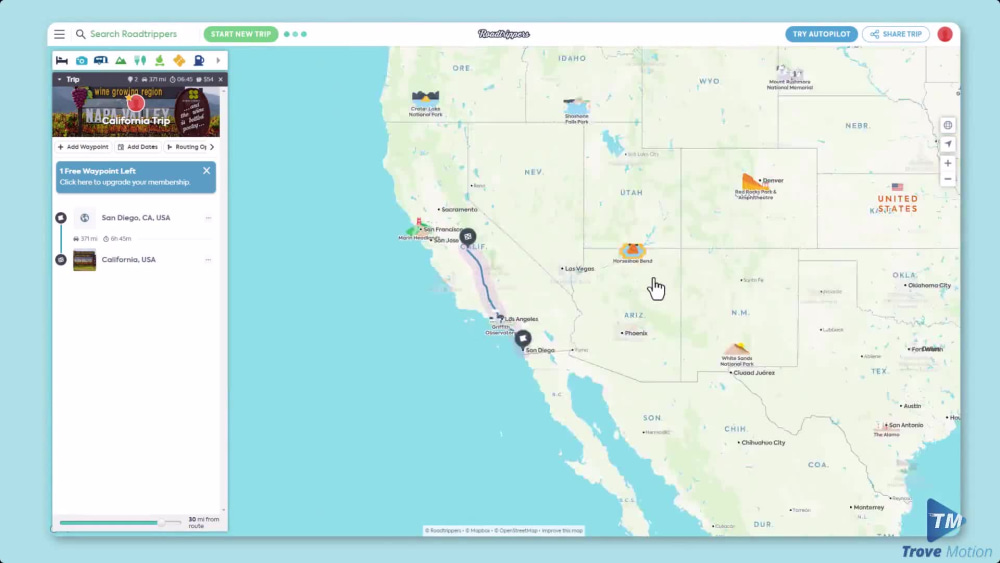Select the California, USA waypoint
The image size is (1000, 563).
[x=128, y=260]
